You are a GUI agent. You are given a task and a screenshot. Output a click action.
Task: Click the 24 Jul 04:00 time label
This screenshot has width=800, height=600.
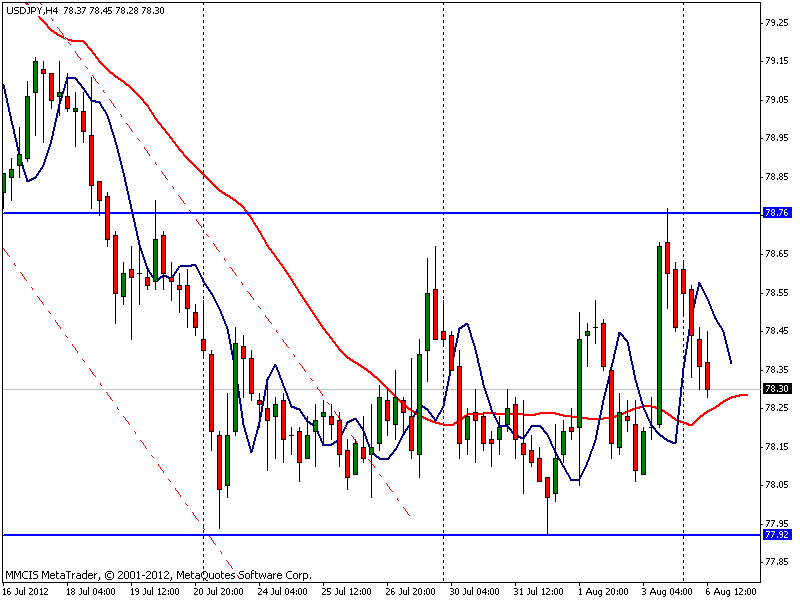tap(282, 591)
